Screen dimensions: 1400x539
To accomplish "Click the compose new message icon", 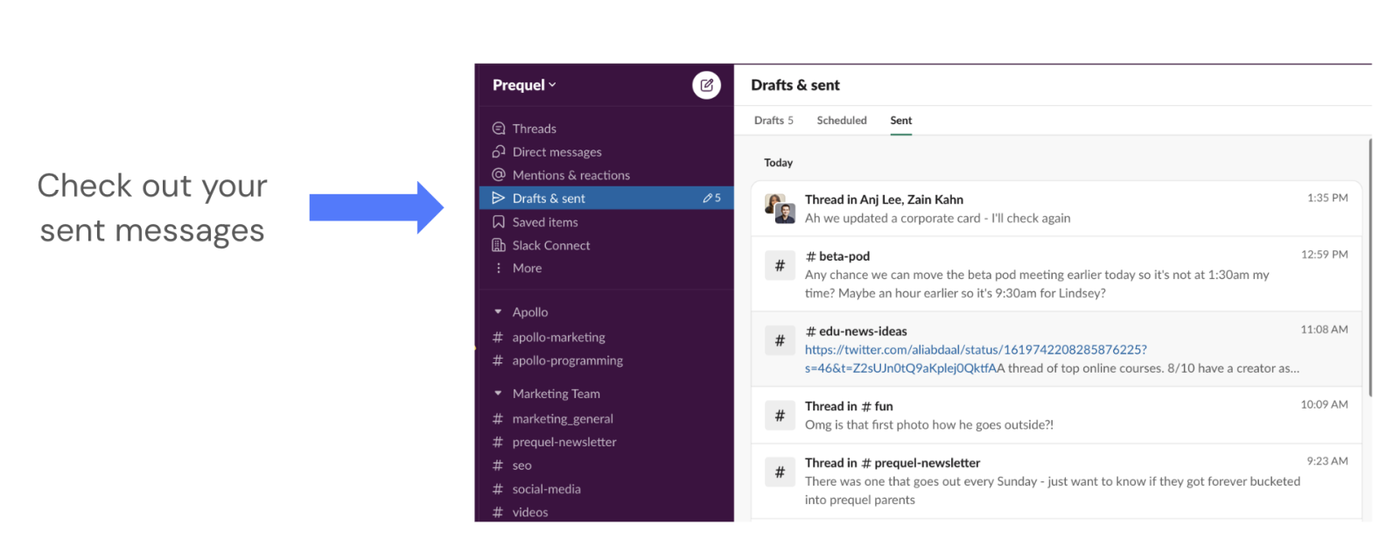I will pos(706,85).
